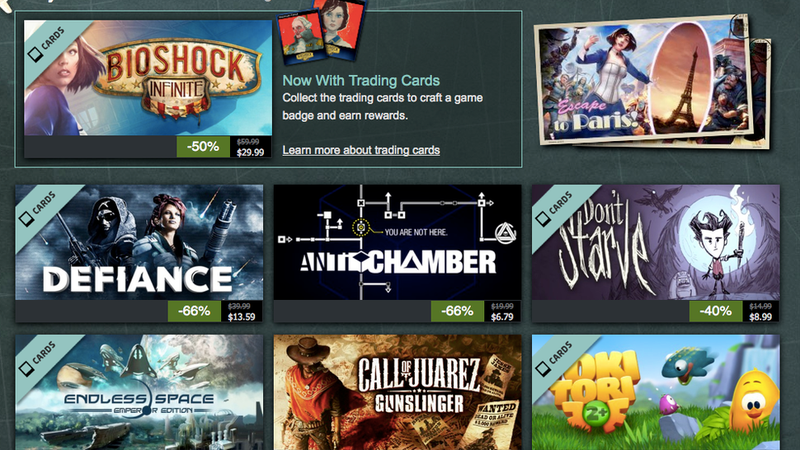Viewport: 800px width, 450px height.
Task: Open the BioShock Infinite trading card images
Action: [x=321, y=32]
